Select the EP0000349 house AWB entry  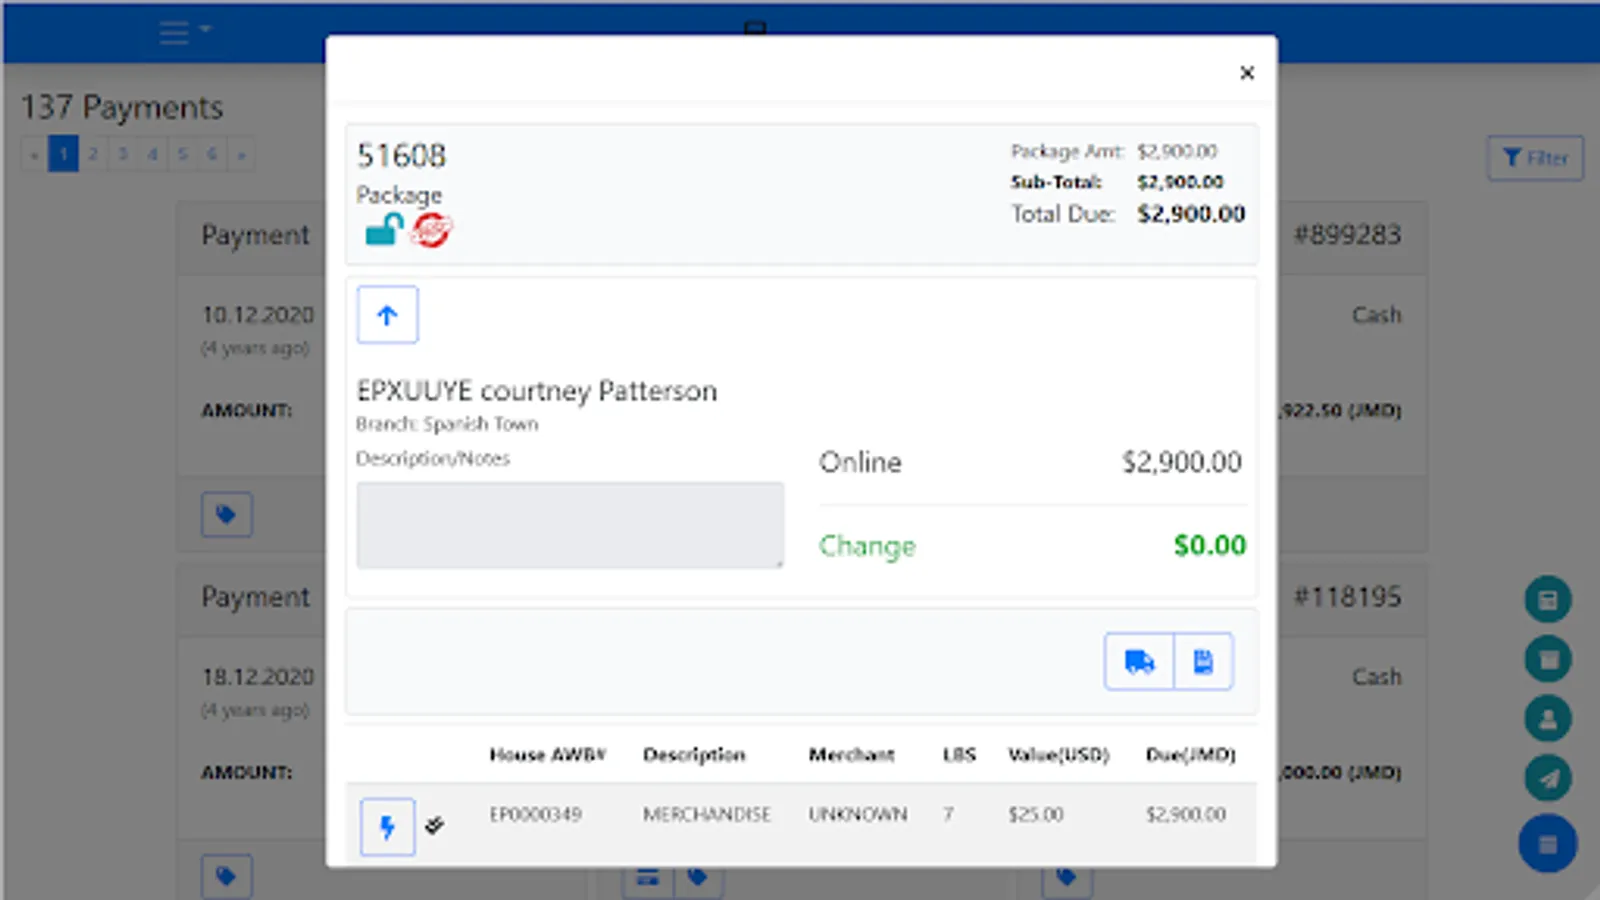coord(536,814)
